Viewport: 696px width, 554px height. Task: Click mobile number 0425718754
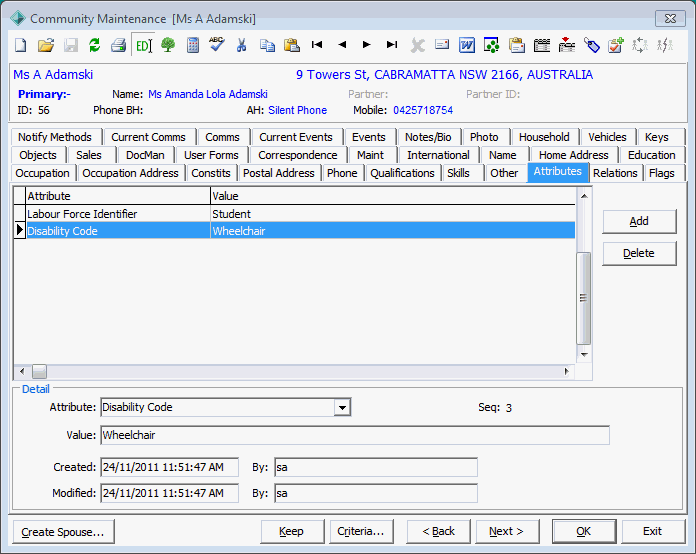[423, 110]
